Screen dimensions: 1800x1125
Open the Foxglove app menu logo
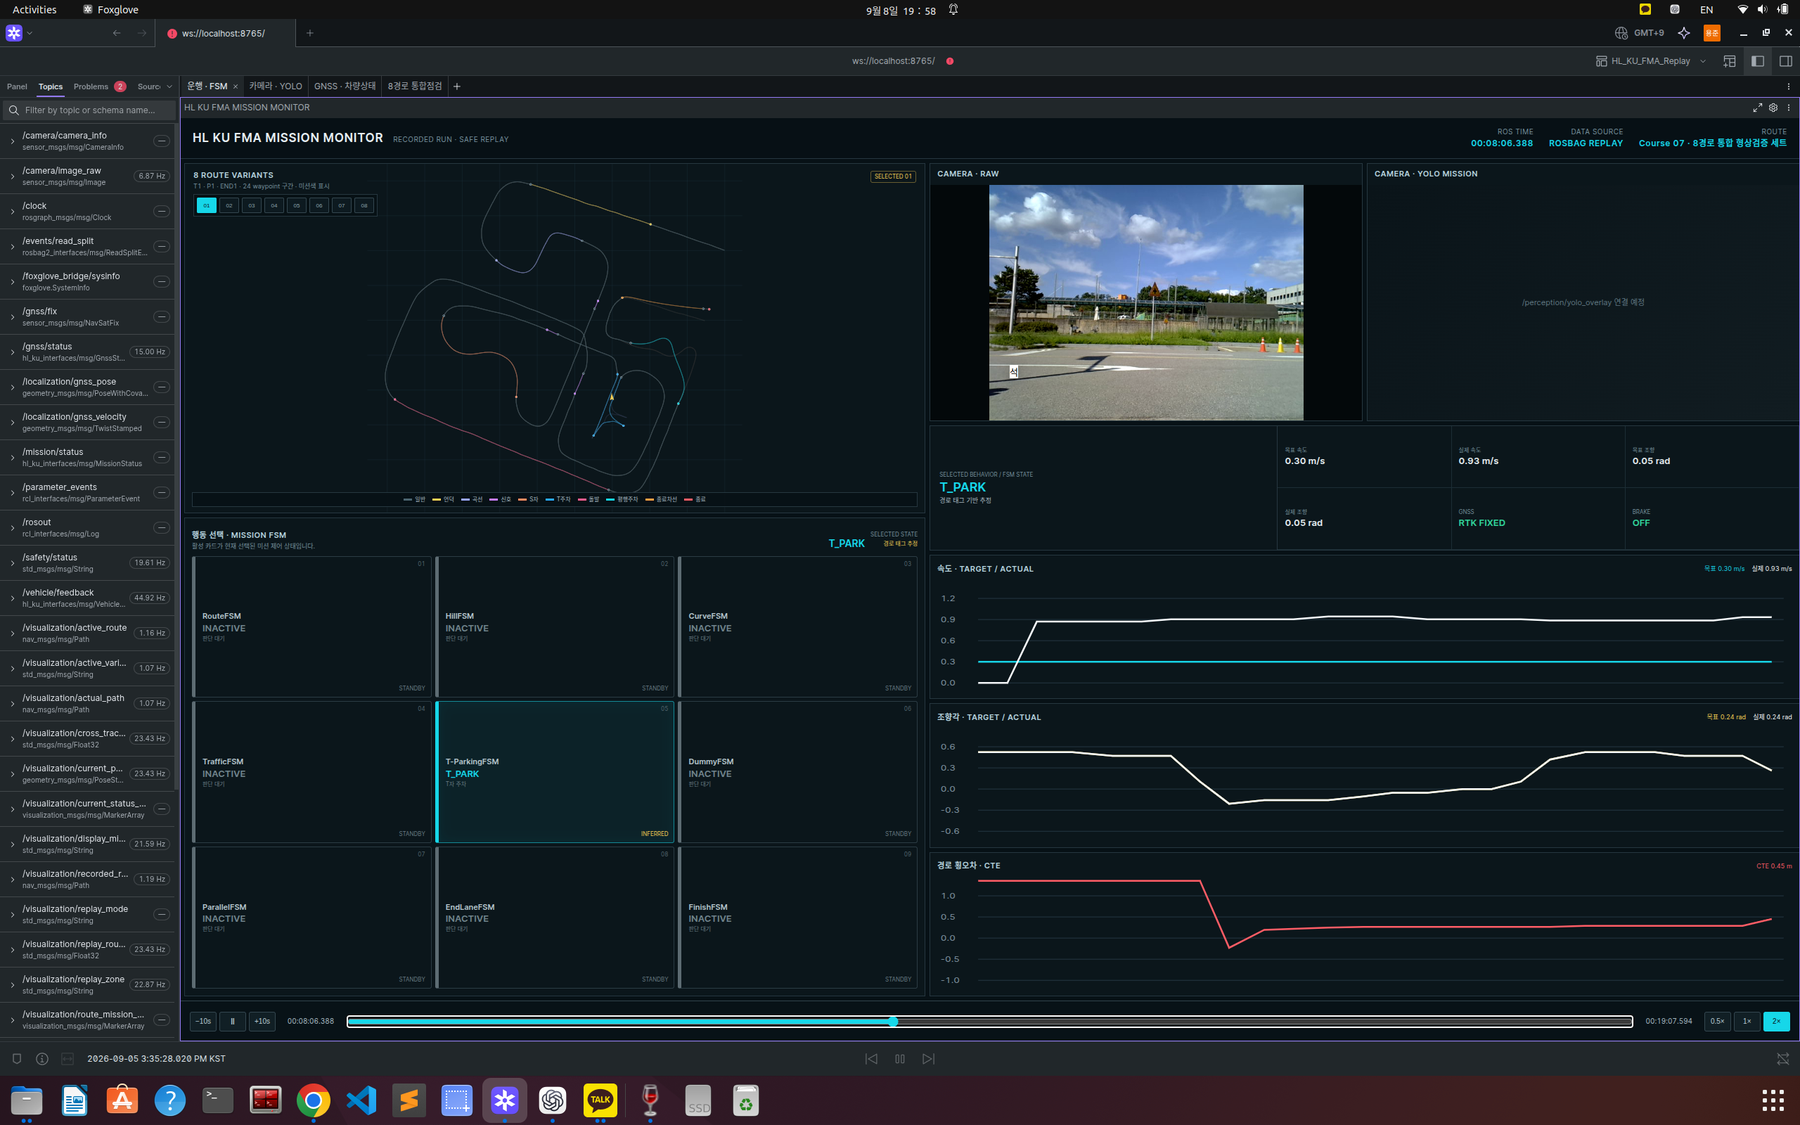14,33
